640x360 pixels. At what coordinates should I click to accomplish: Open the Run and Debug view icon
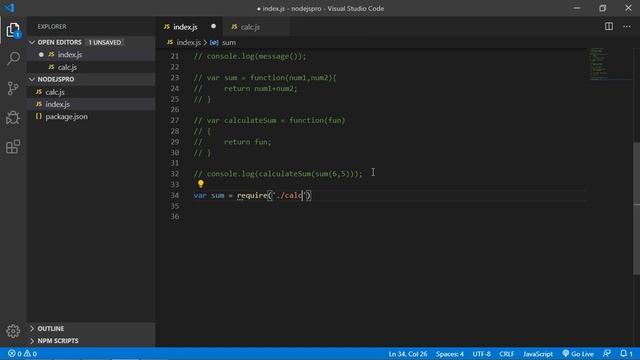(x=13, y=118)
